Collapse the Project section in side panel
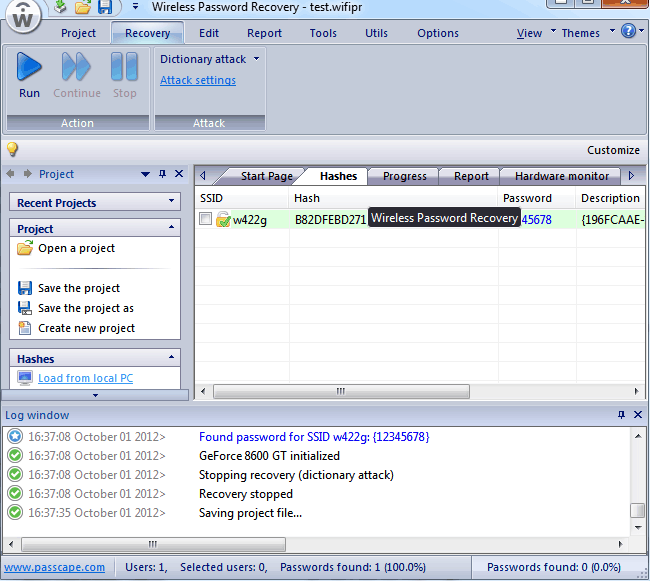 tap(172, 227)
